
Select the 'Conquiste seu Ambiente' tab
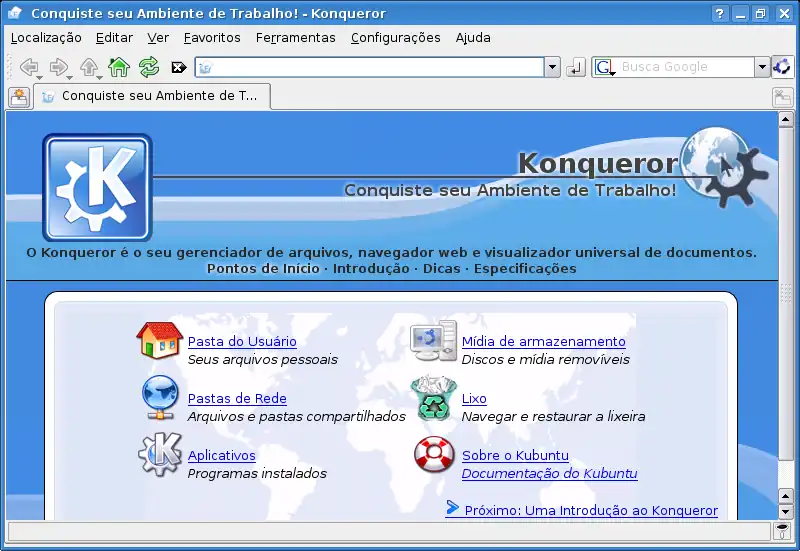click(x=150, y=96)
